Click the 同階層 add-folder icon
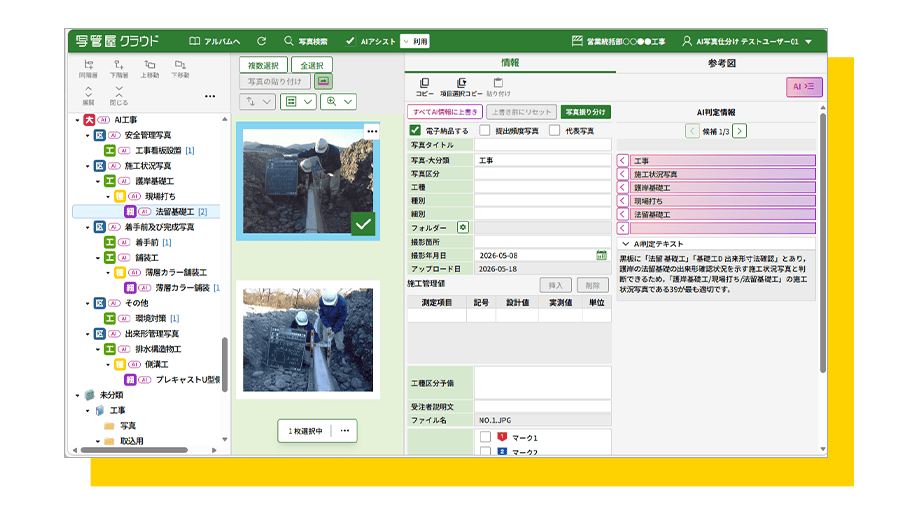Viewport: 916px width, 515px height. click(x=88, y=65)
